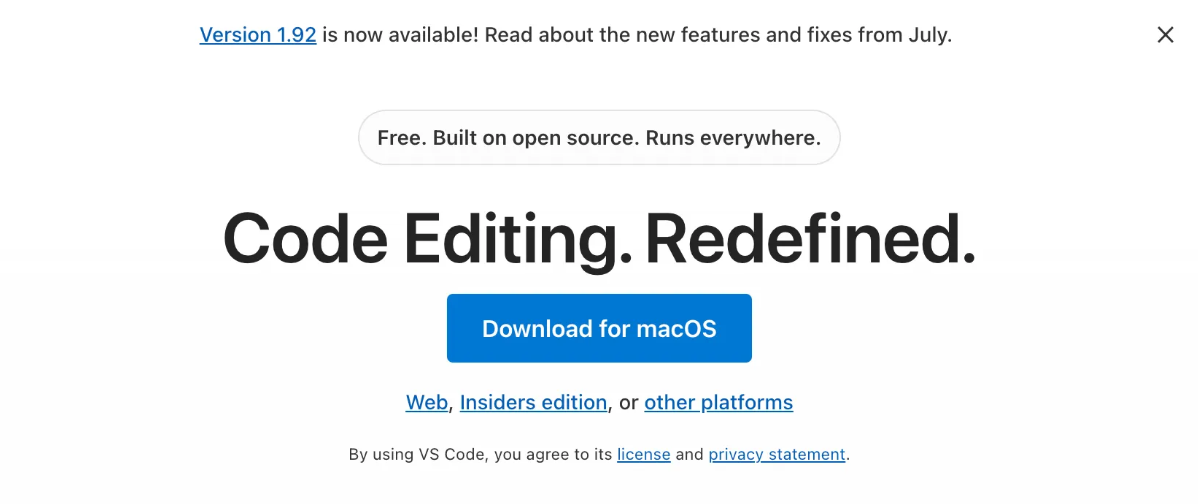Image resolution: width=1198 pixels, height=504 pixels.
Task: Open the other platforms link
Action: point(718,402)
